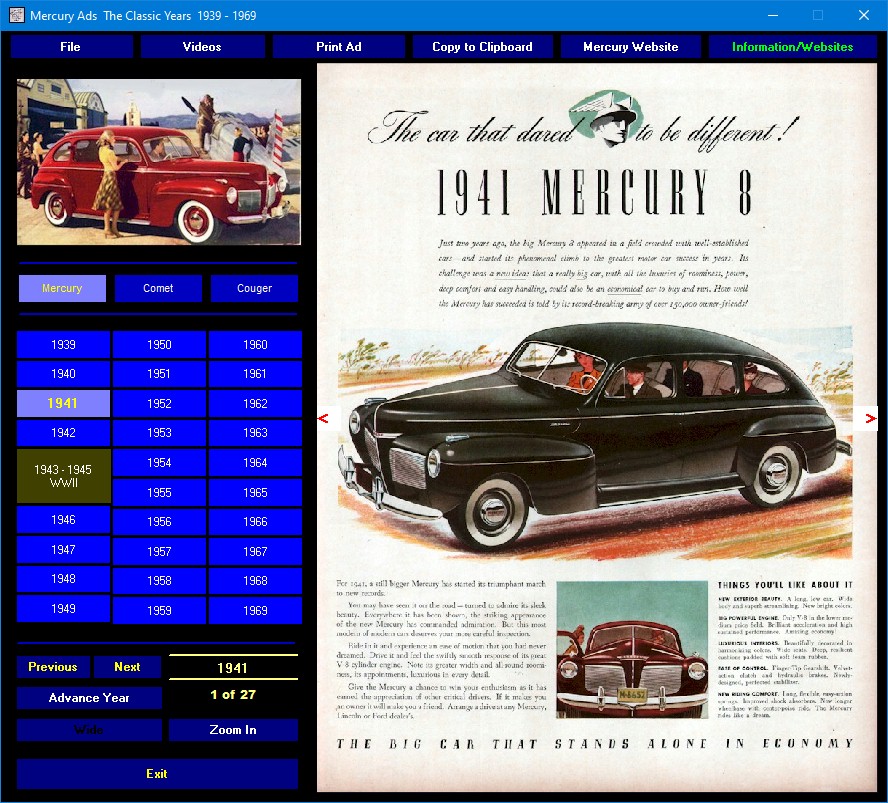The width and height of the screenshot is (888, 803).
Task: Select year 1959
Action: (159, 610)
